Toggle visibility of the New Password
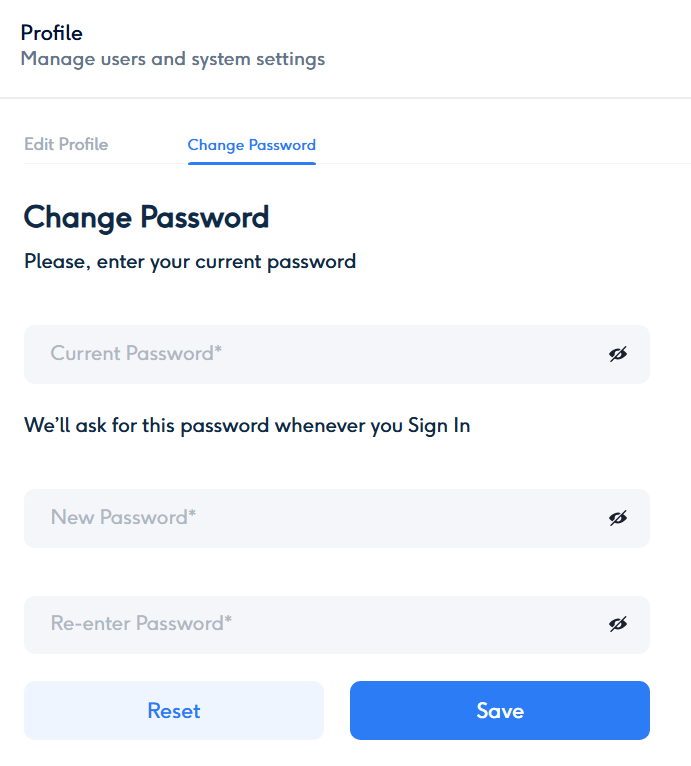This screenshot has width=691, height=766. click(618, 518)
